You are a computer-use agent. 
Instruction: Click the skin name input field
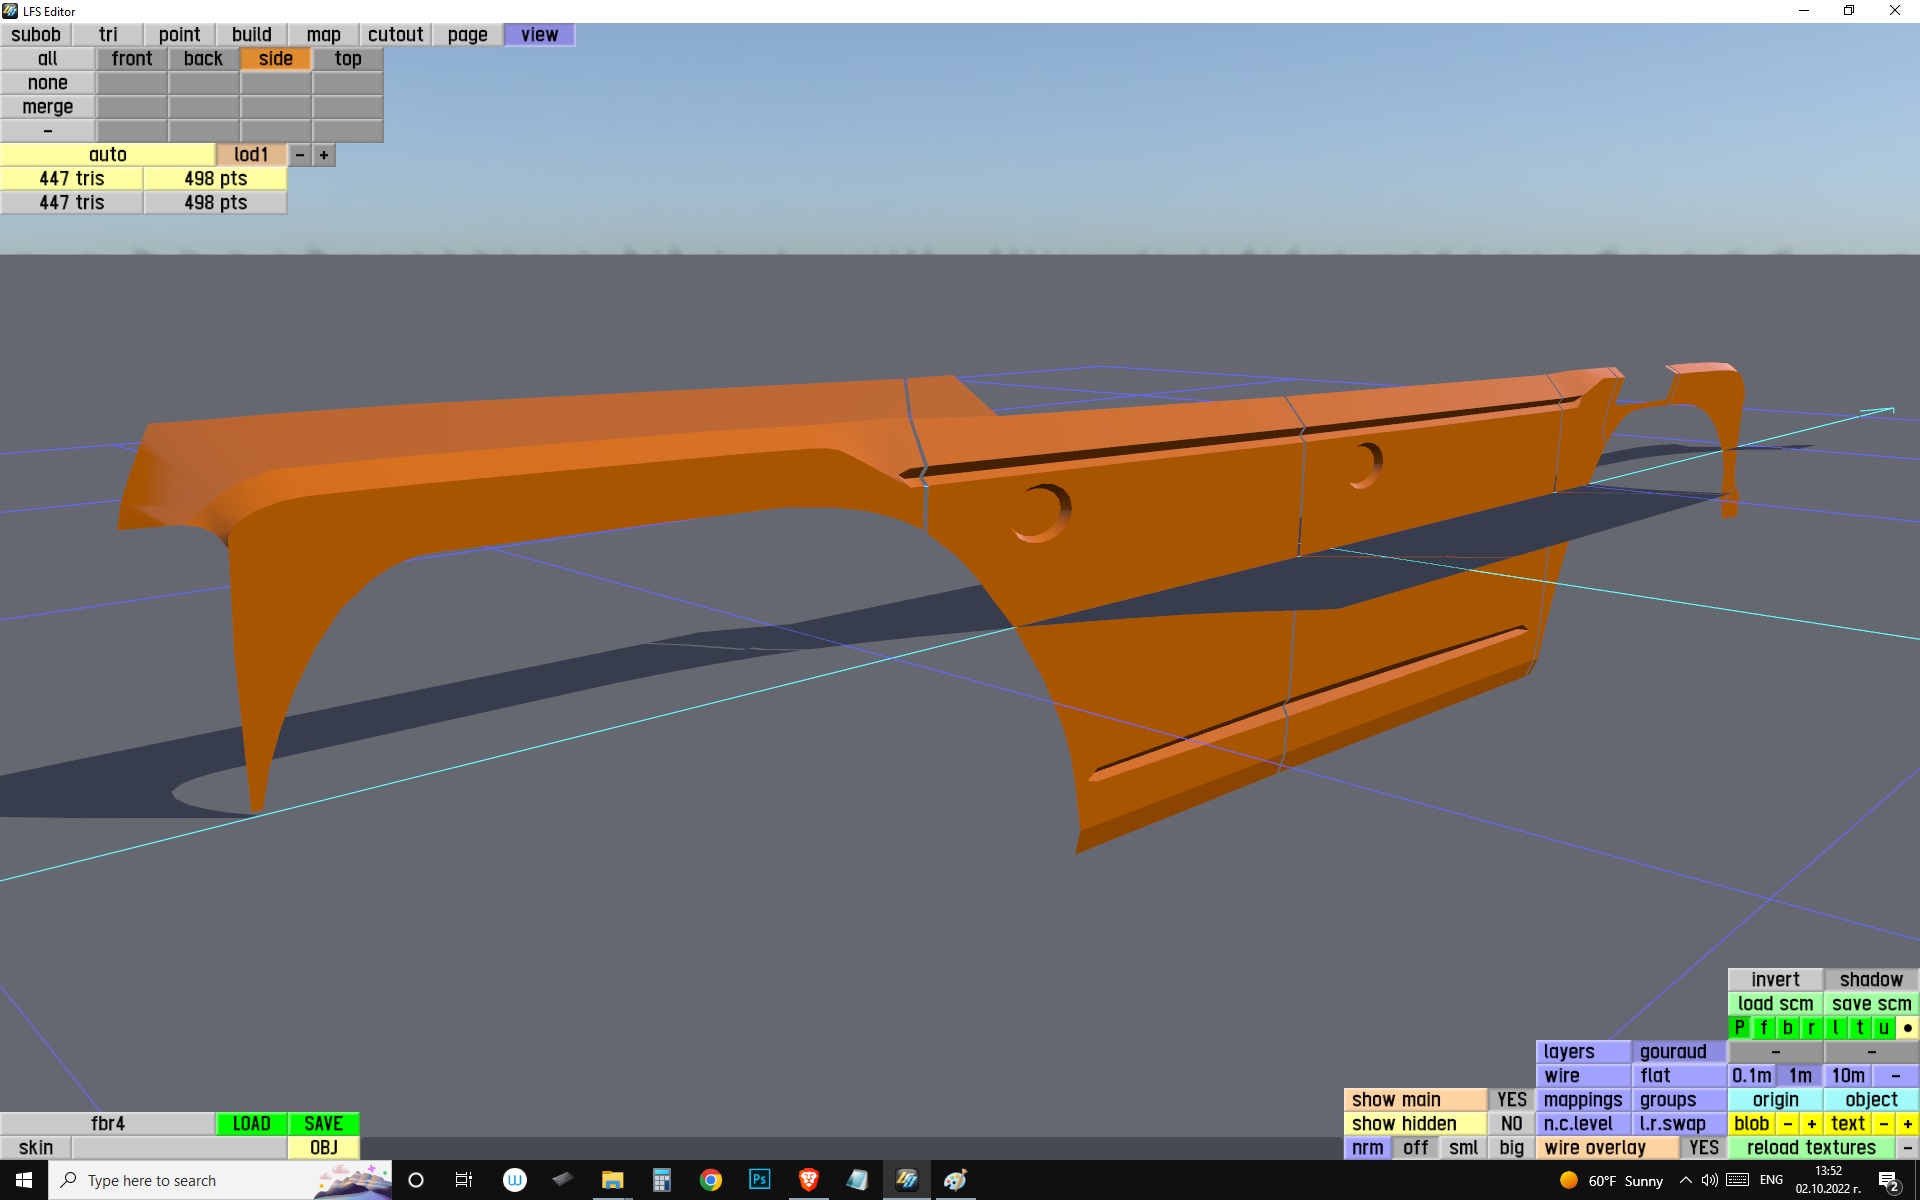[x=179, y=1148]
